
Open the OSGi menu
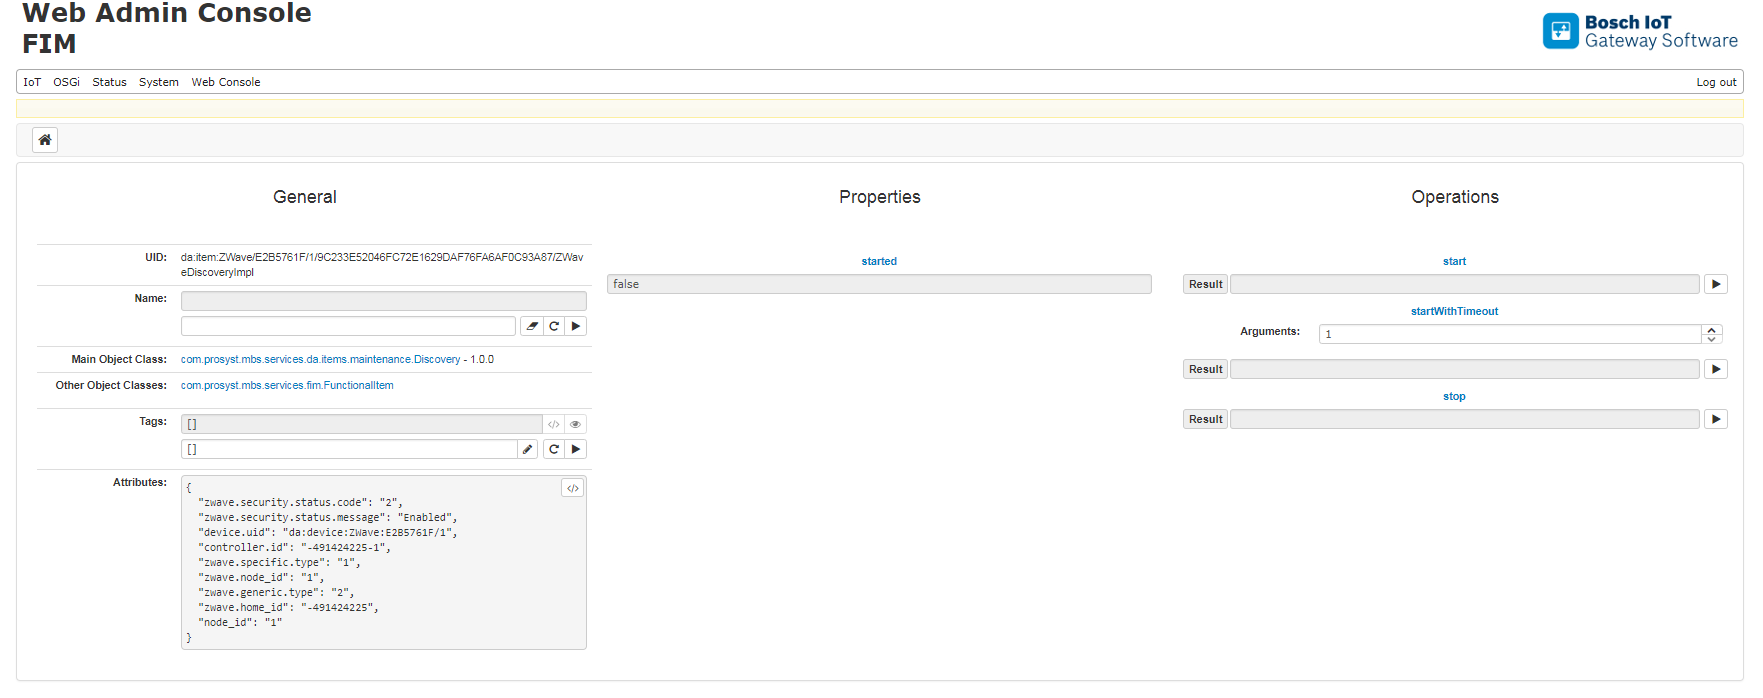pyautogui.click(x=67, y=82)
